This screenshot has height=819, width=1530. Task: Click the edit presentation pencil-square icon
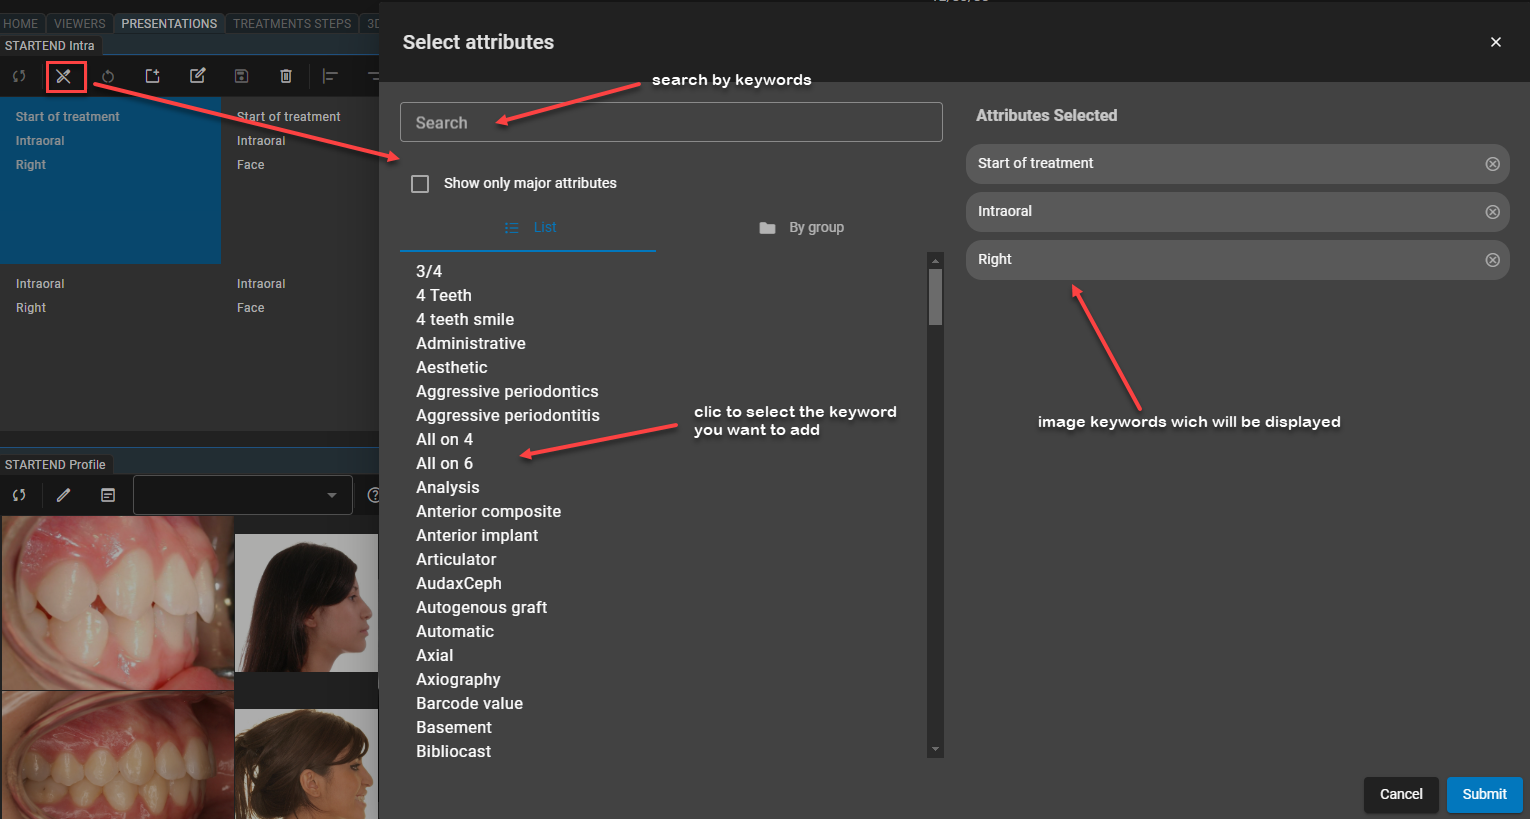pos(198,76)
